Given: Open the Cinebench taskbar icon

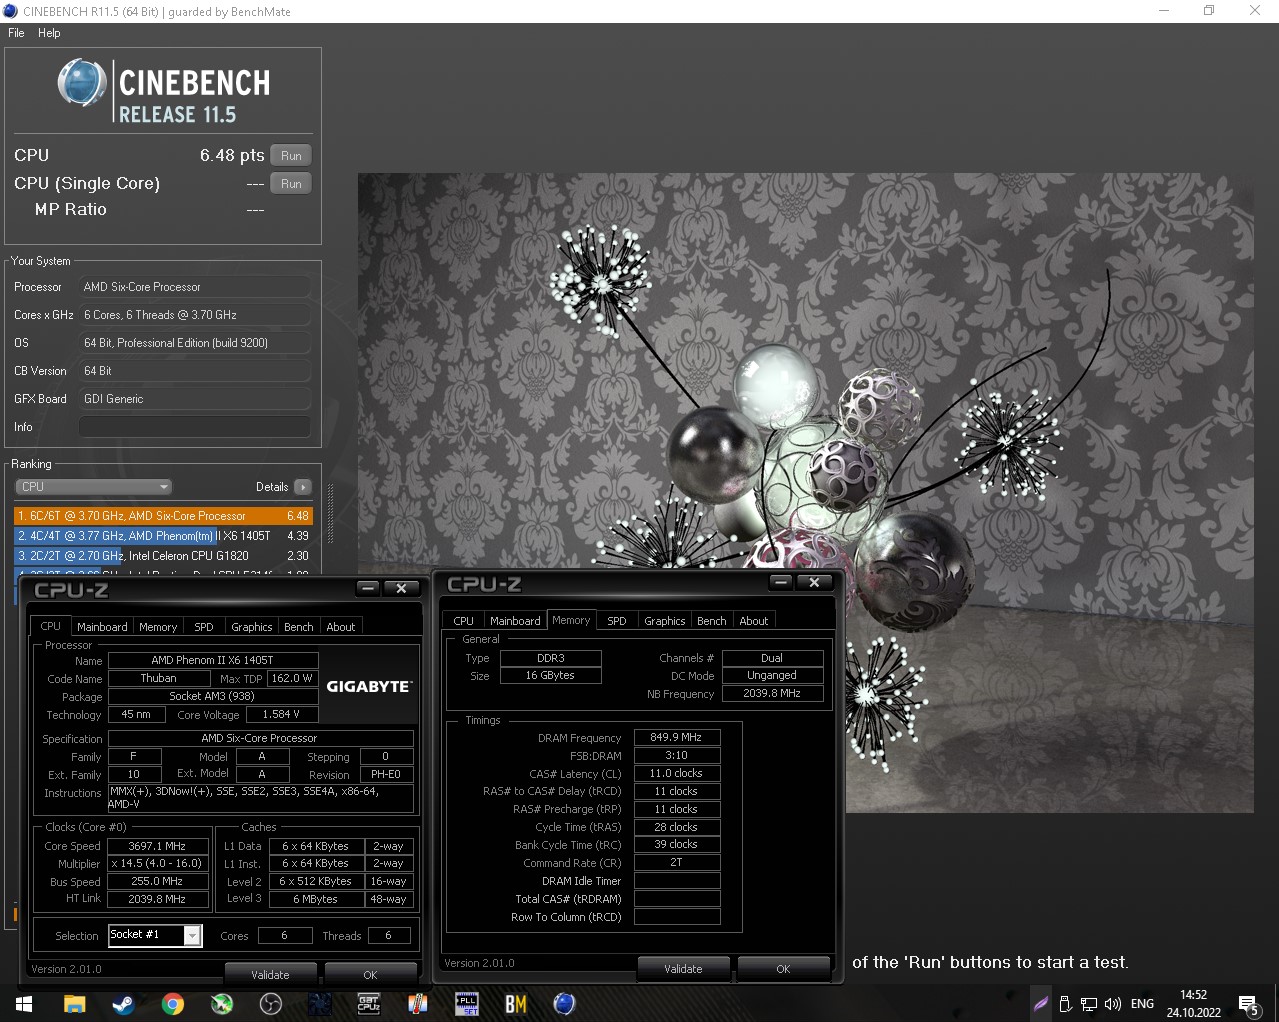Looking at the screenshot, I should [x=564, y=1004].
